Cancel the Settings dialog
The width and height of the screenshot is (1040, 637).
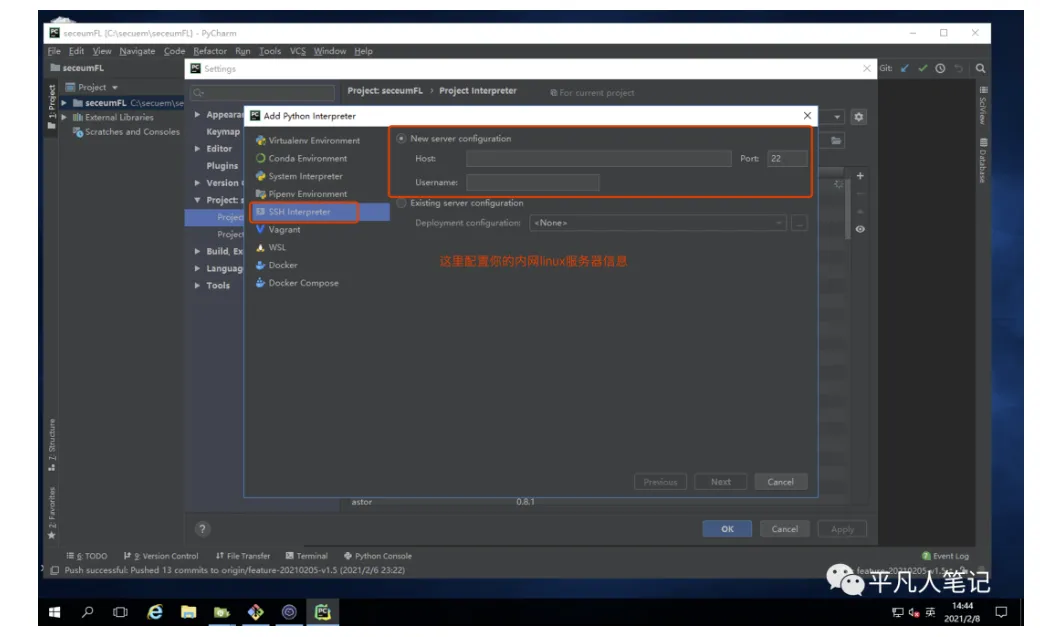click(x=785, y=529)
